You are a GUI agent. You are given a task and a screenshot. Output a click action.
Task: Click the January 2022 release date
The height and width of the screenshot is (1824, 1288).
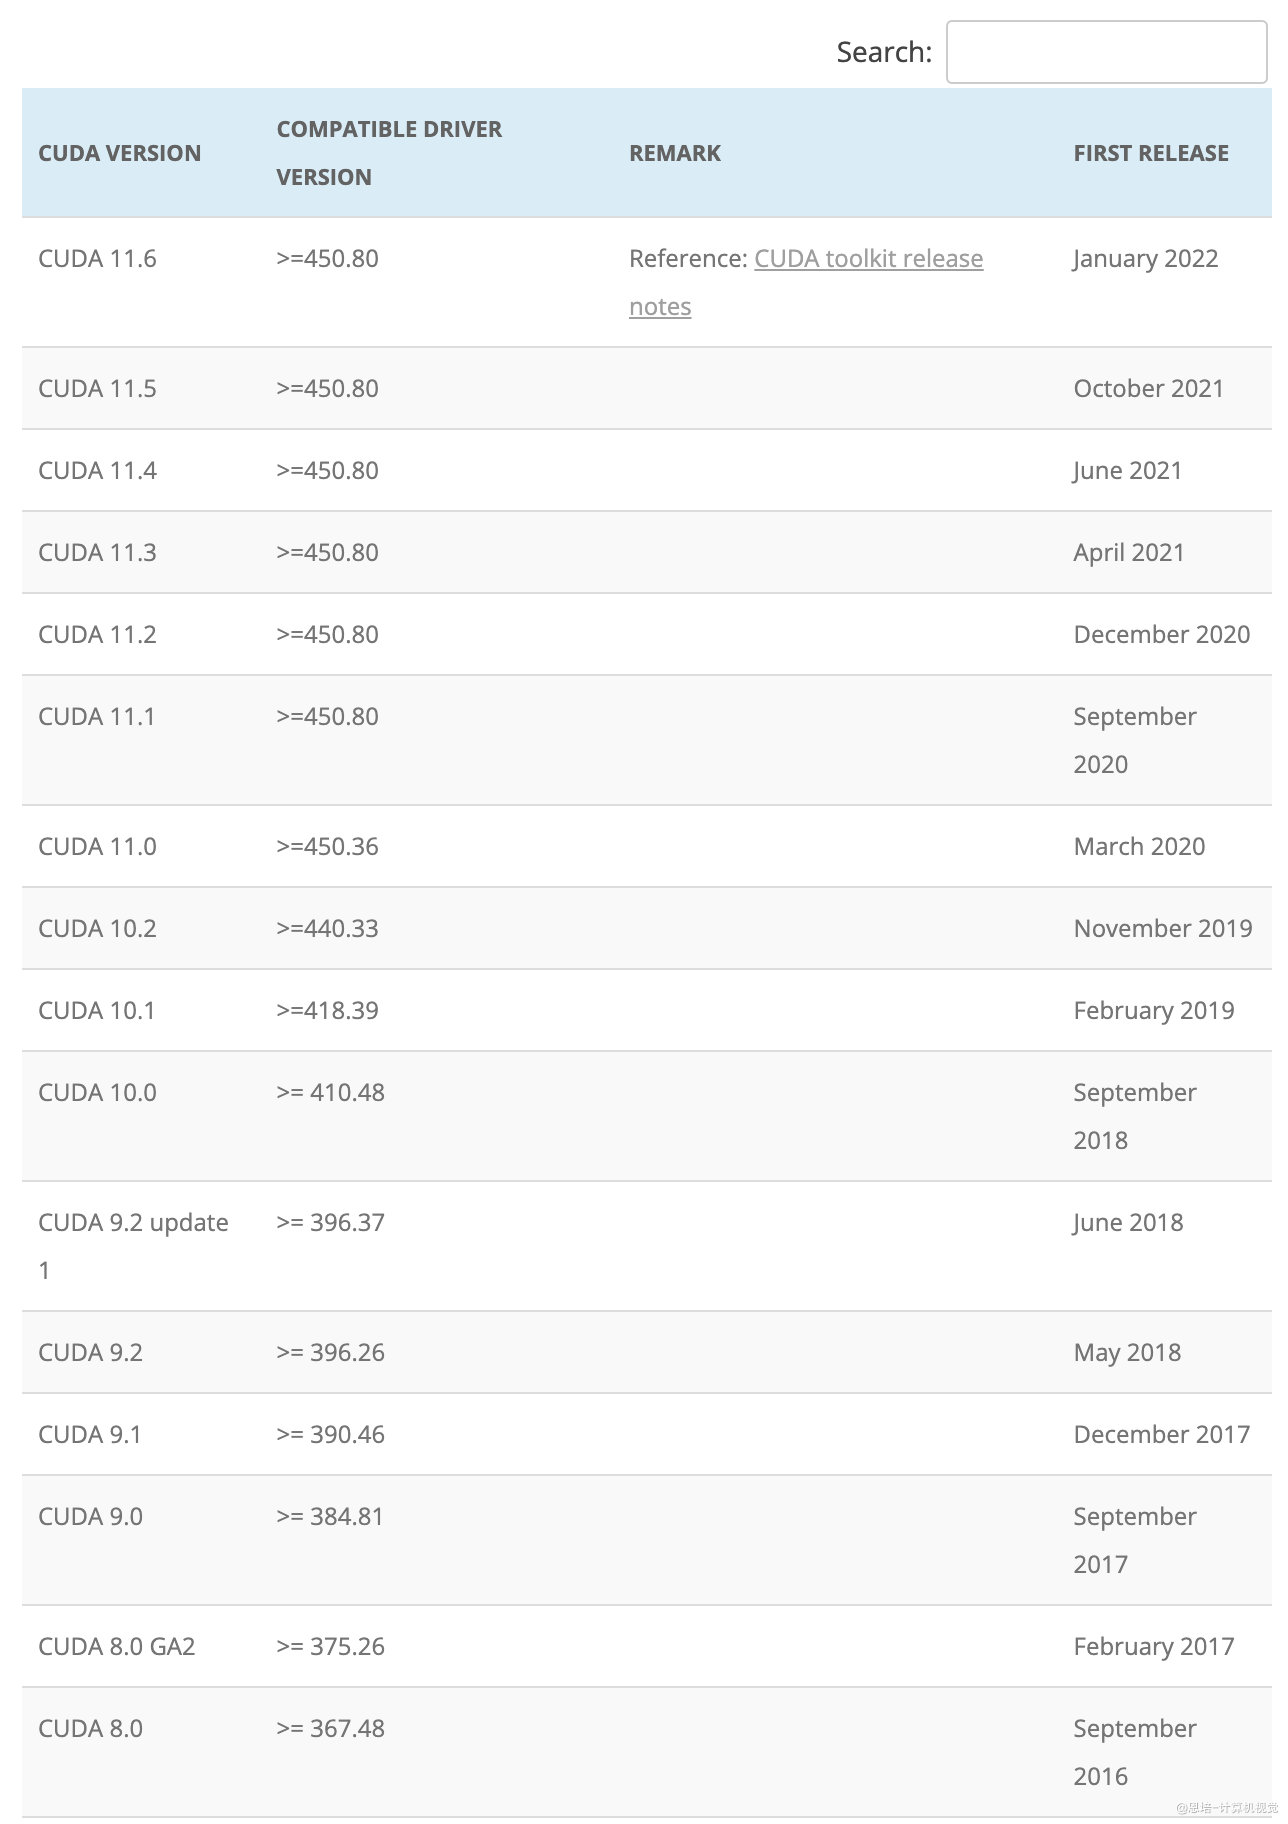1145,258
